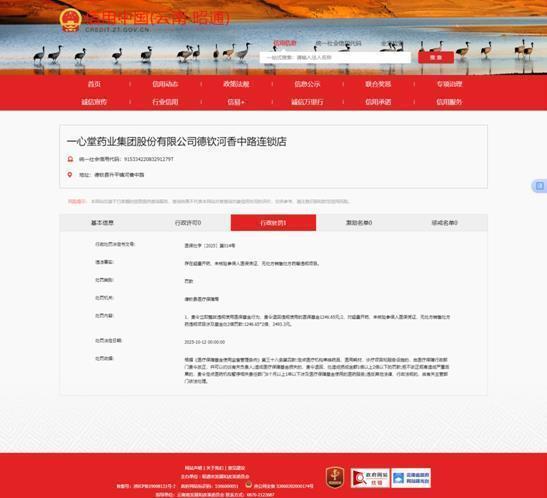Viewport: 547px width, 498px height.
Task: Open 信用服务 navigation item
Action: click(x=449, y=102)
